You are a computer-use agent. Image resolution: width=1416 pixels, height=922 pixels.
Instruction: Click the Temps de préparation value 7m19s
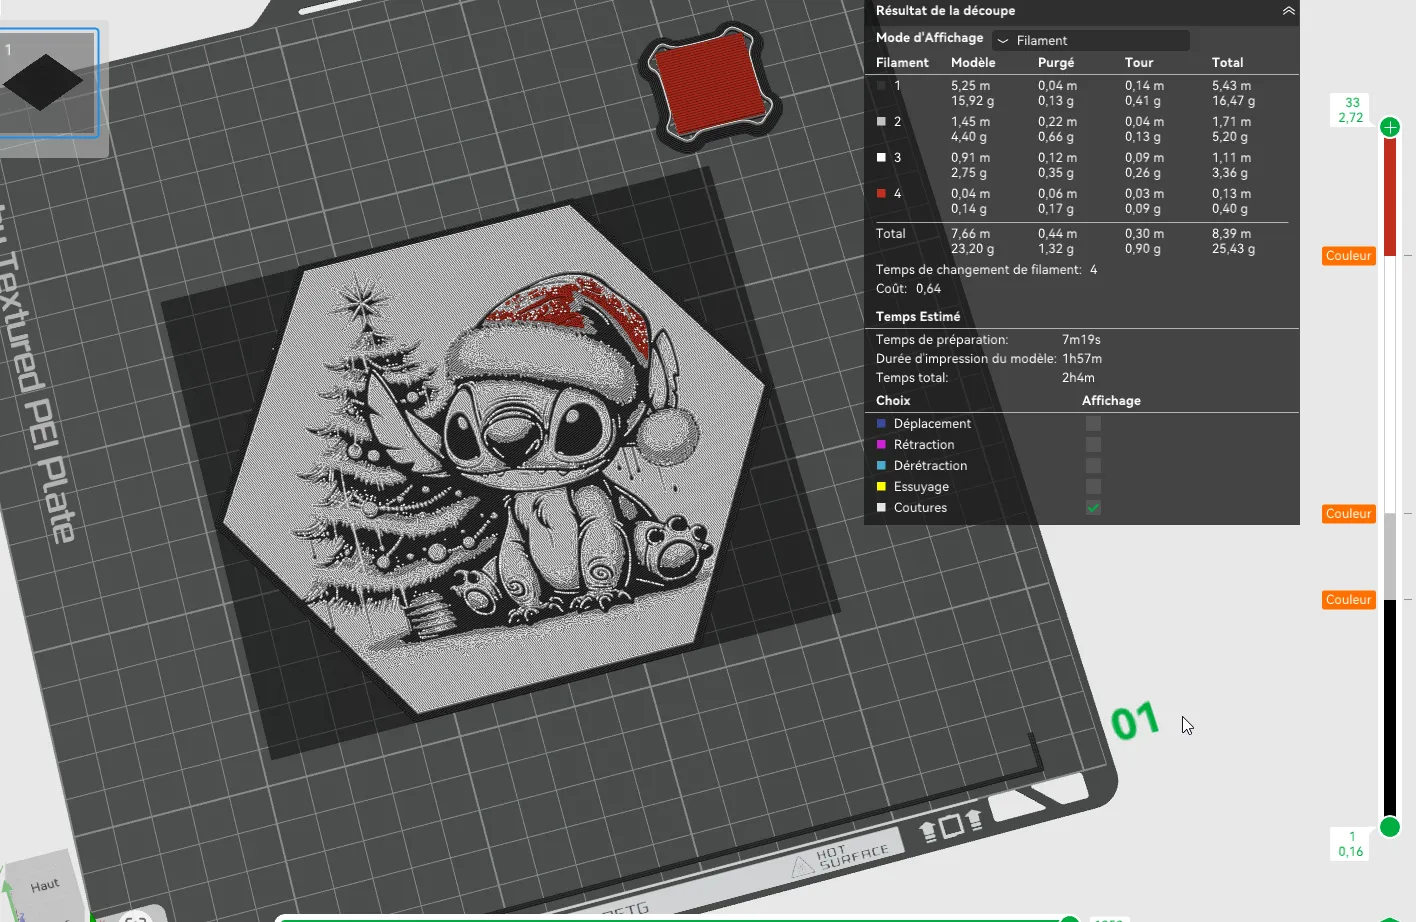click(x=1081, y=340)
